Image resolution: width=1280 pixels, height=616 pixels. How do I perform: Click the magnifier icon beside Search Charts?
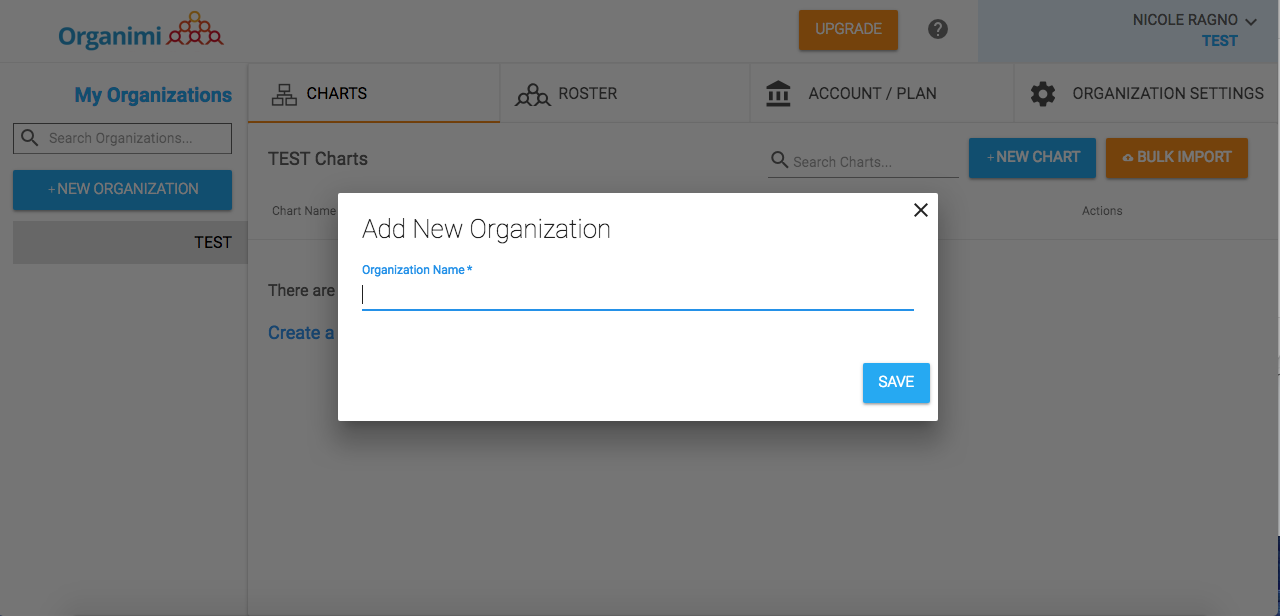(779, 161)
